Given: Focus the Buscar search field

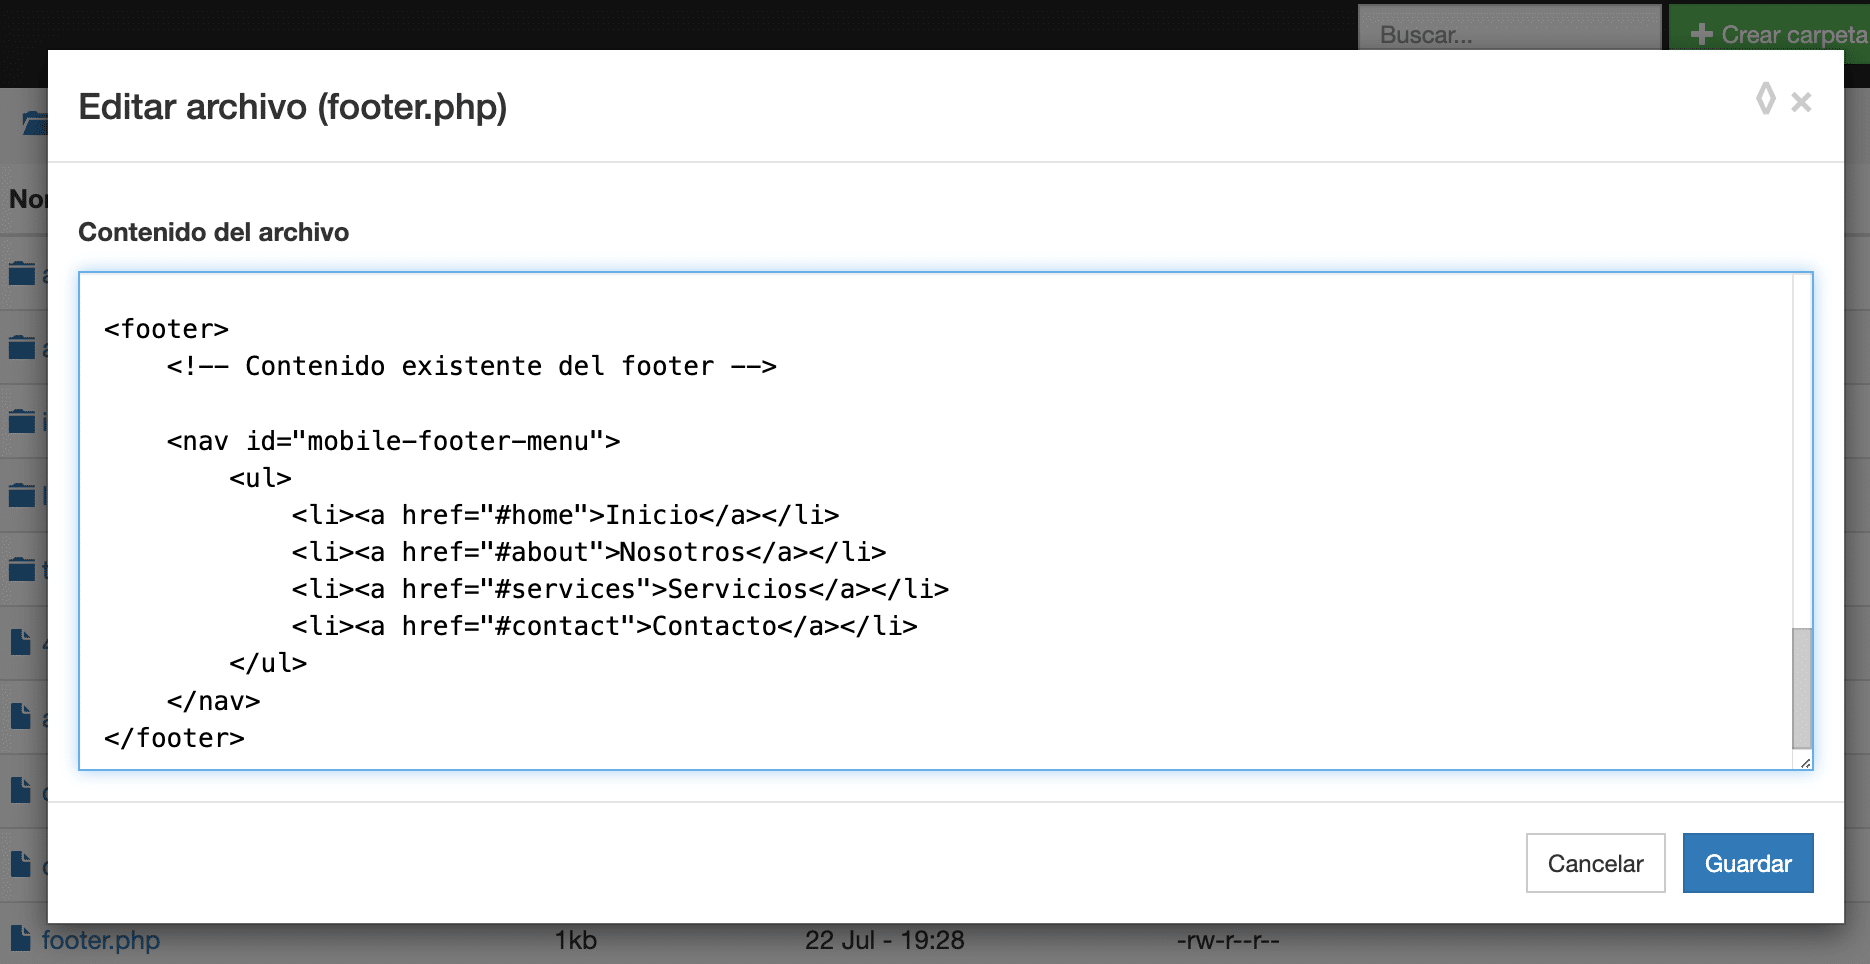Looking at the screenshot, I should (x=1508, y=34).
